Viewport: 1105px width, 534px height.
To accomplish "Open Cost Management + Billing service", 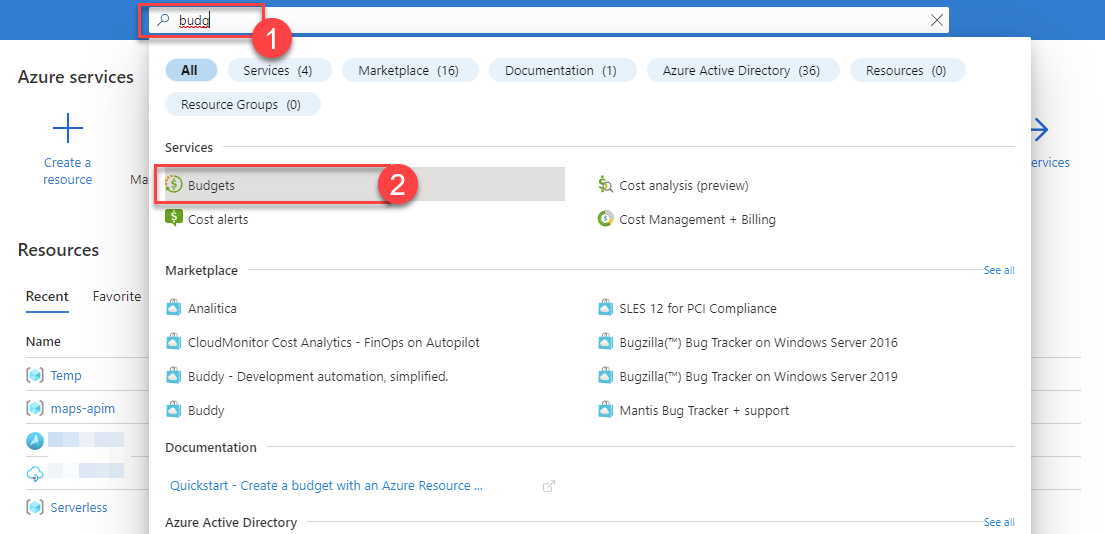I will pos(698,219).
